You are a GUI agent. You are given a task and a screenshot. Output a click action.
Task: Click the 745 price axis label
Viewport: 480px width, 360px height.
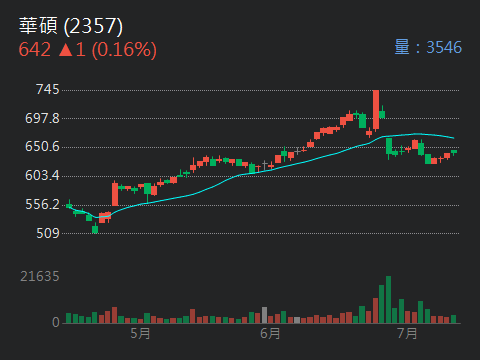click(x=48, y=90)
